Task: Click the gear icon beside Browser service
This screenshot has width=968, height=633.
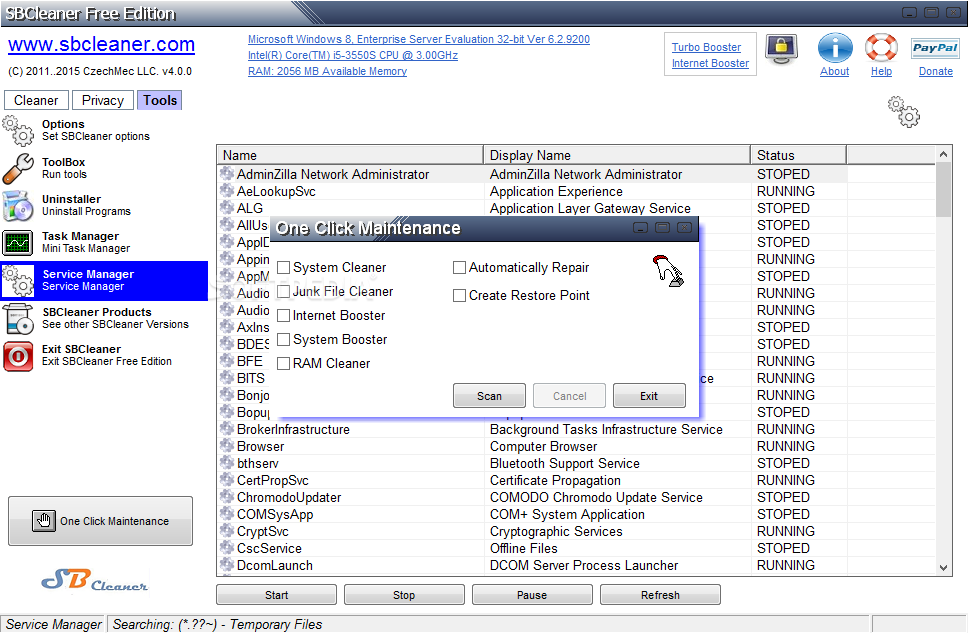Action: coord(227,446)
